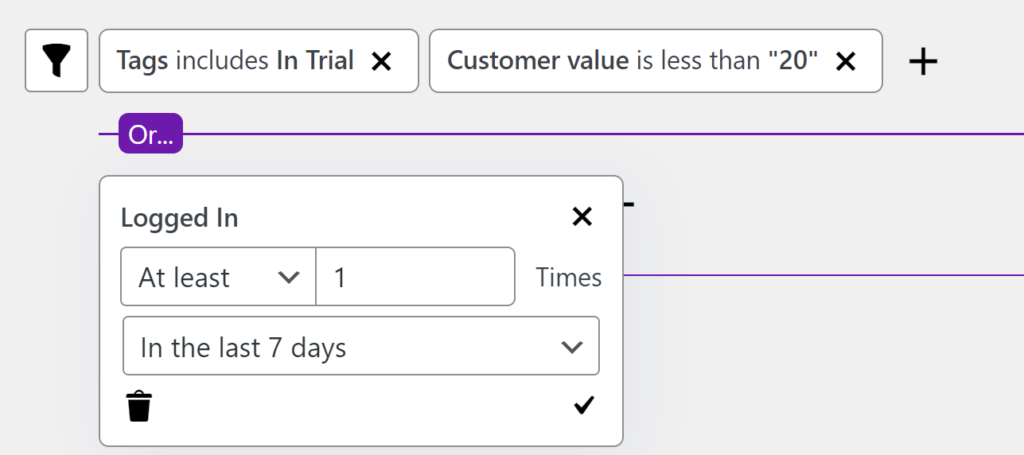The image size is (1024, 455).
Task: Remove the Customer value filter chip
Action: (846, 61)
